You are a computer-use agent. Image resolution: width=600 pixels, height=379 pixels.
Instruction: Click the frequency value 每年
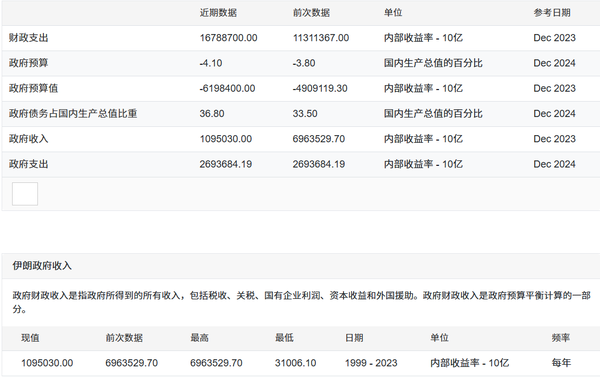click(561, 363)
